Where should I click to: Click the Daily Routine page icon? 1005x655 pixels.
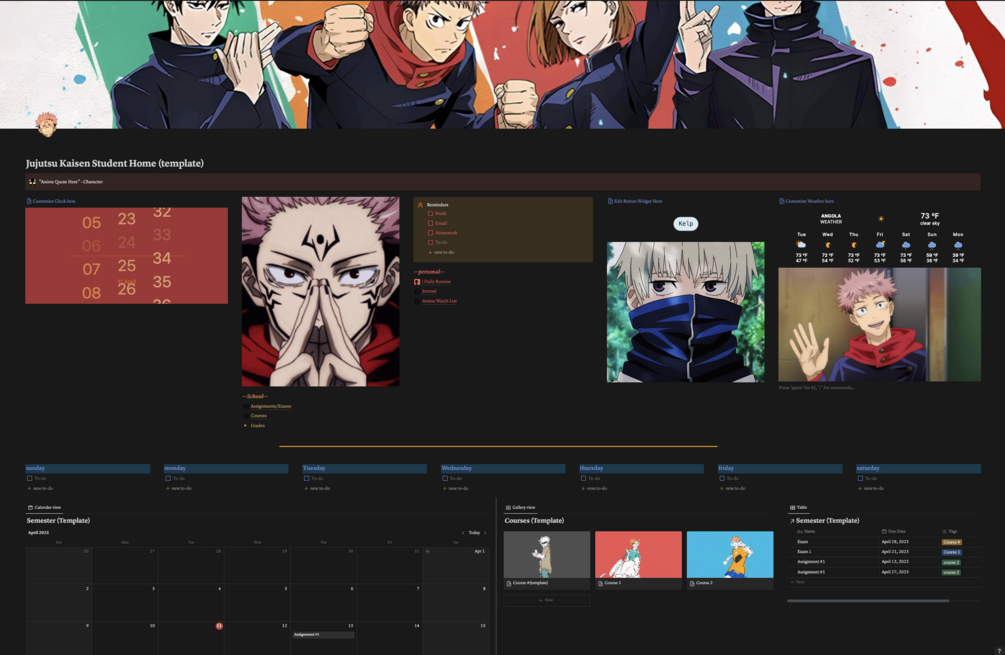[417, 281]
